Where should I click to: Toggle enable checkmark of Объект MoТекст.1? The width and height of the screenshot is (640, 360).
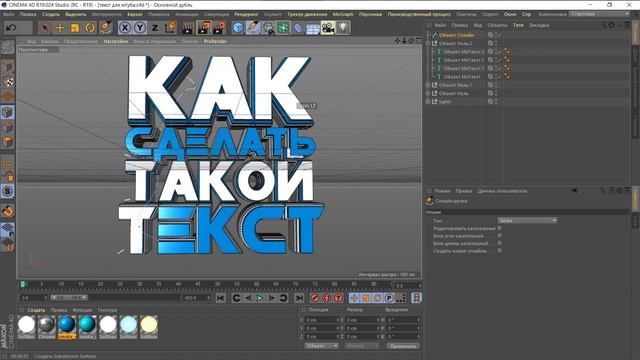pyautogui.click(x=500, y=68)
